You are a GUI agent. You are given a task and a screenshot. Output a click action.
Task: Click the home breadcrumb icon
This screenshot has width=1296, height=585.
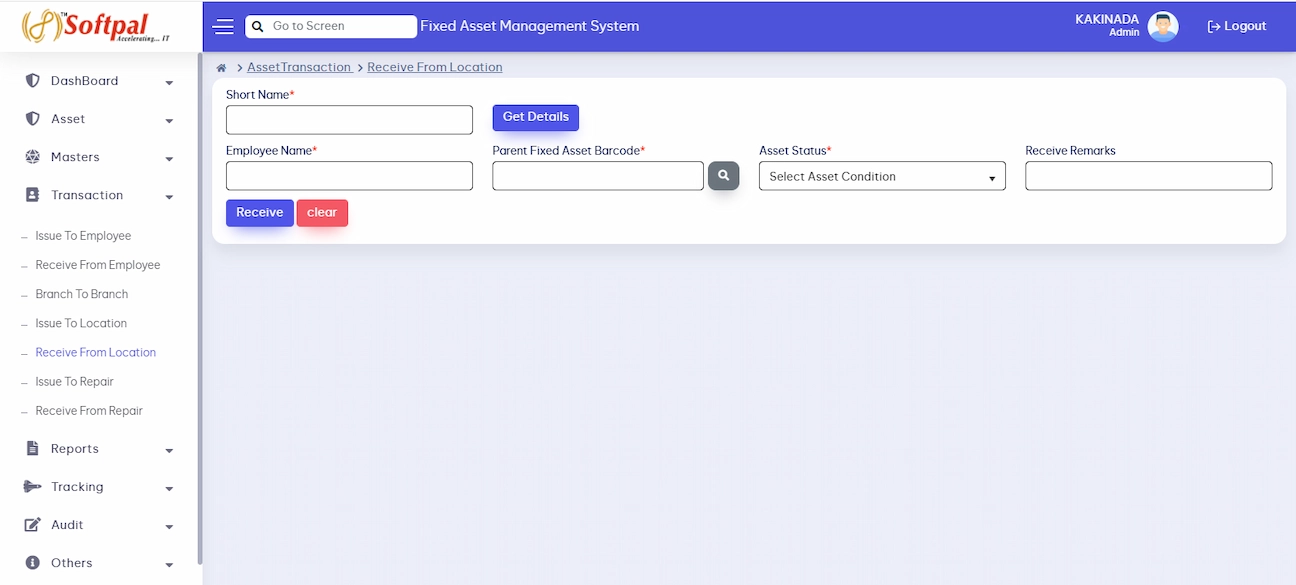[221, 68]
